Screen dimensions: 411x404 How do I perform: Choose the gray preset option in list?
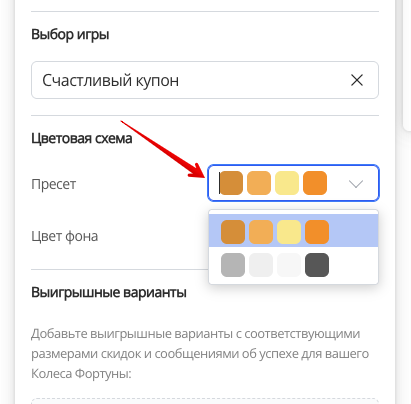(293, 265)
